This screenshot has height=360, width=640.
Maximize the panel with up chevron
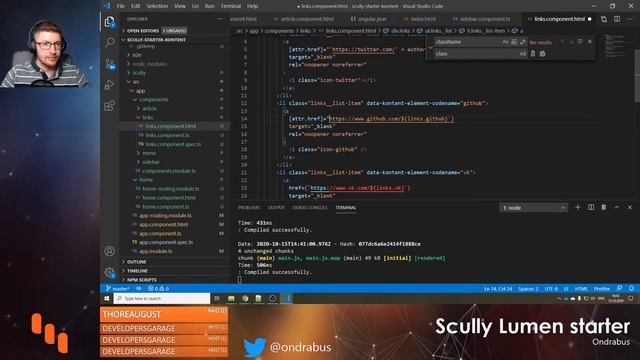point(617,207)
